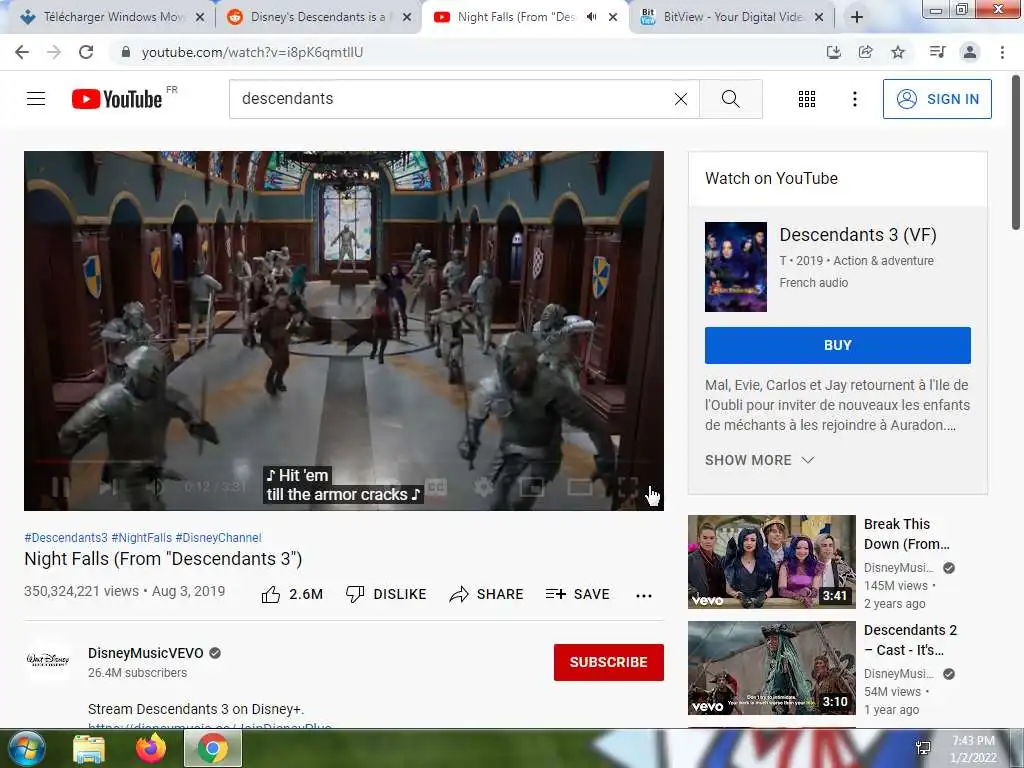The height and width of the screenshot is (768, 1024).
Task: Open the taskbar clock showing 7:43 PM
Action: (x=973, y=749)
